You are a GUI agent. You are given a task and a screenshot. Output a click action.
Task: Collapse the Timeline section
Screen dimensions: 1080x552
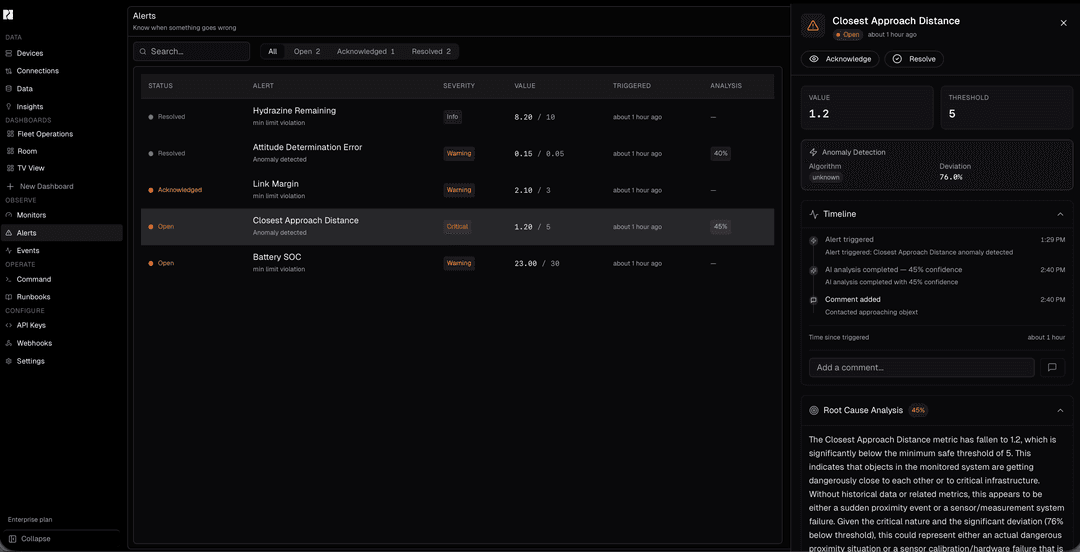(1060, 214)
